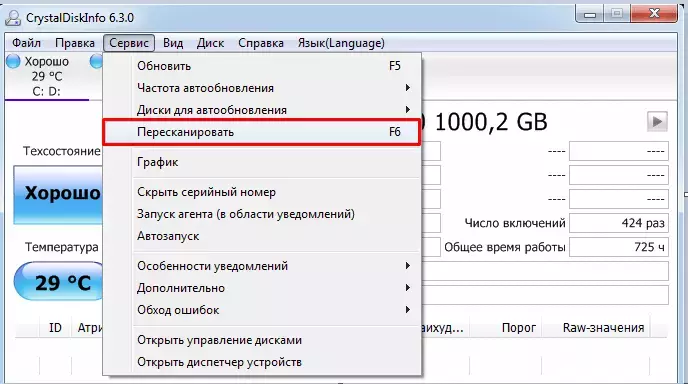Open the Язык(Language) menu

click(x=341, y=43)
